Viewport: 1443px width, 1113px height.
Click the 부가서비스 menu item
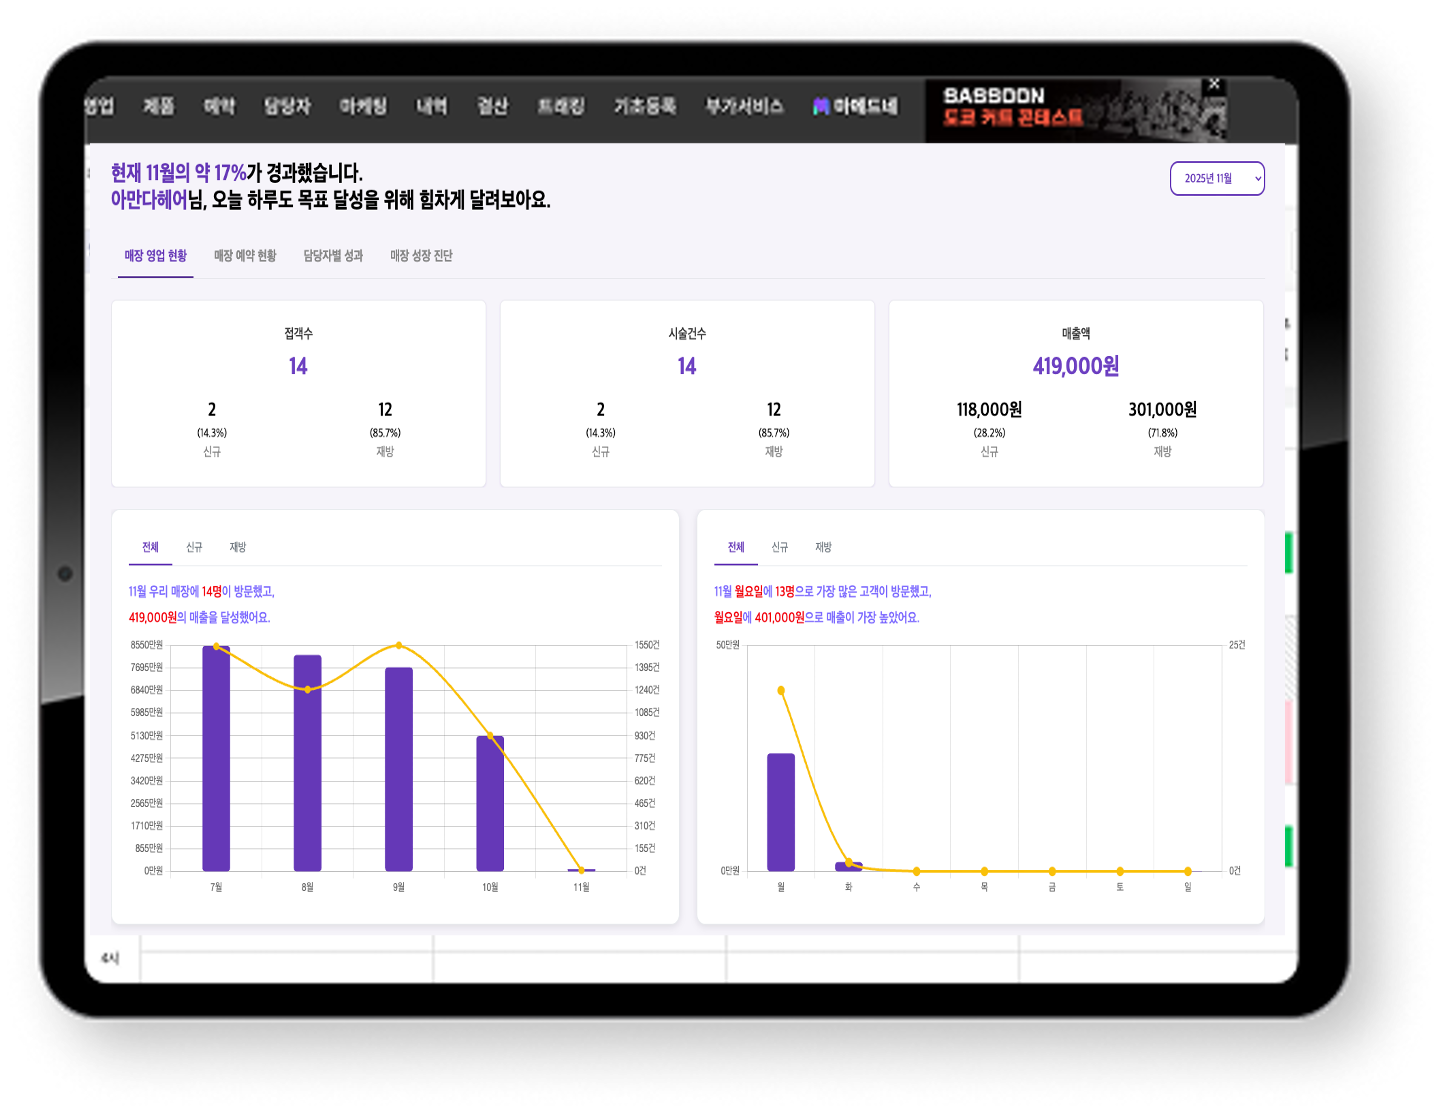point(744,106)
